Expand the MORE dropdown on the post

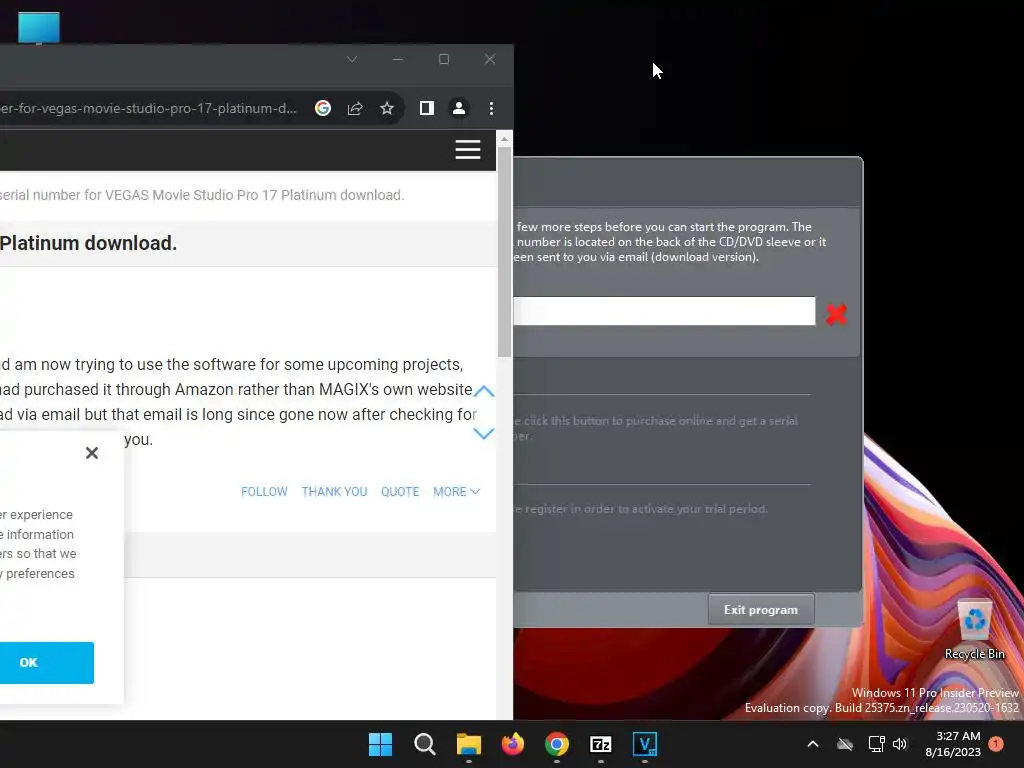click(456, 492)
